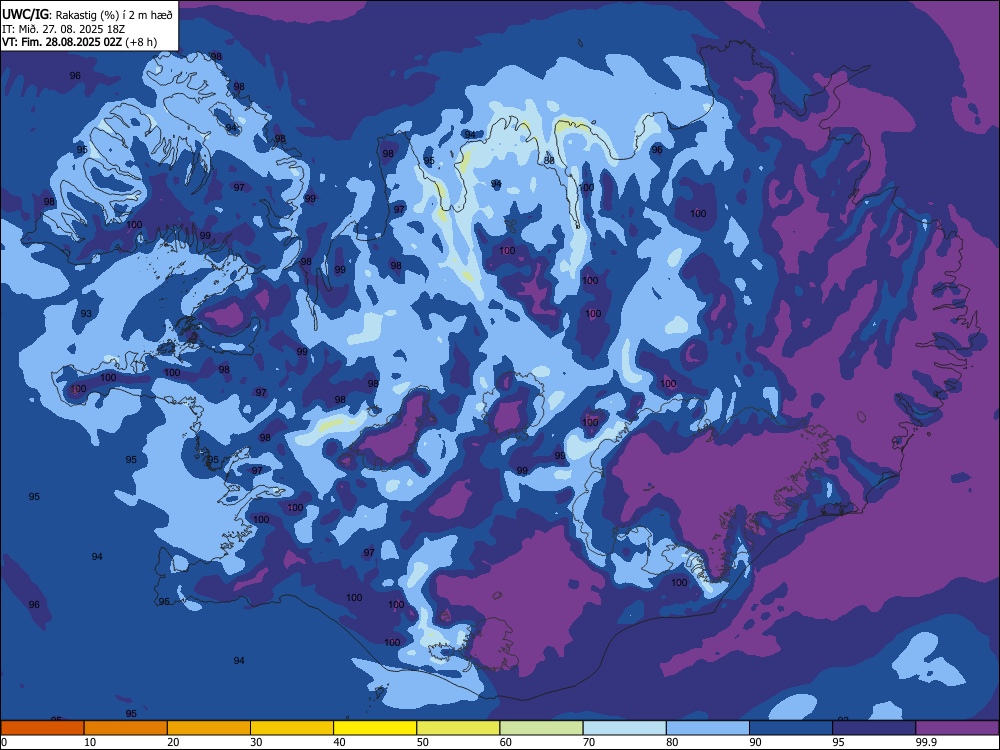Click the map humidity value '93'

click(86, 313)
